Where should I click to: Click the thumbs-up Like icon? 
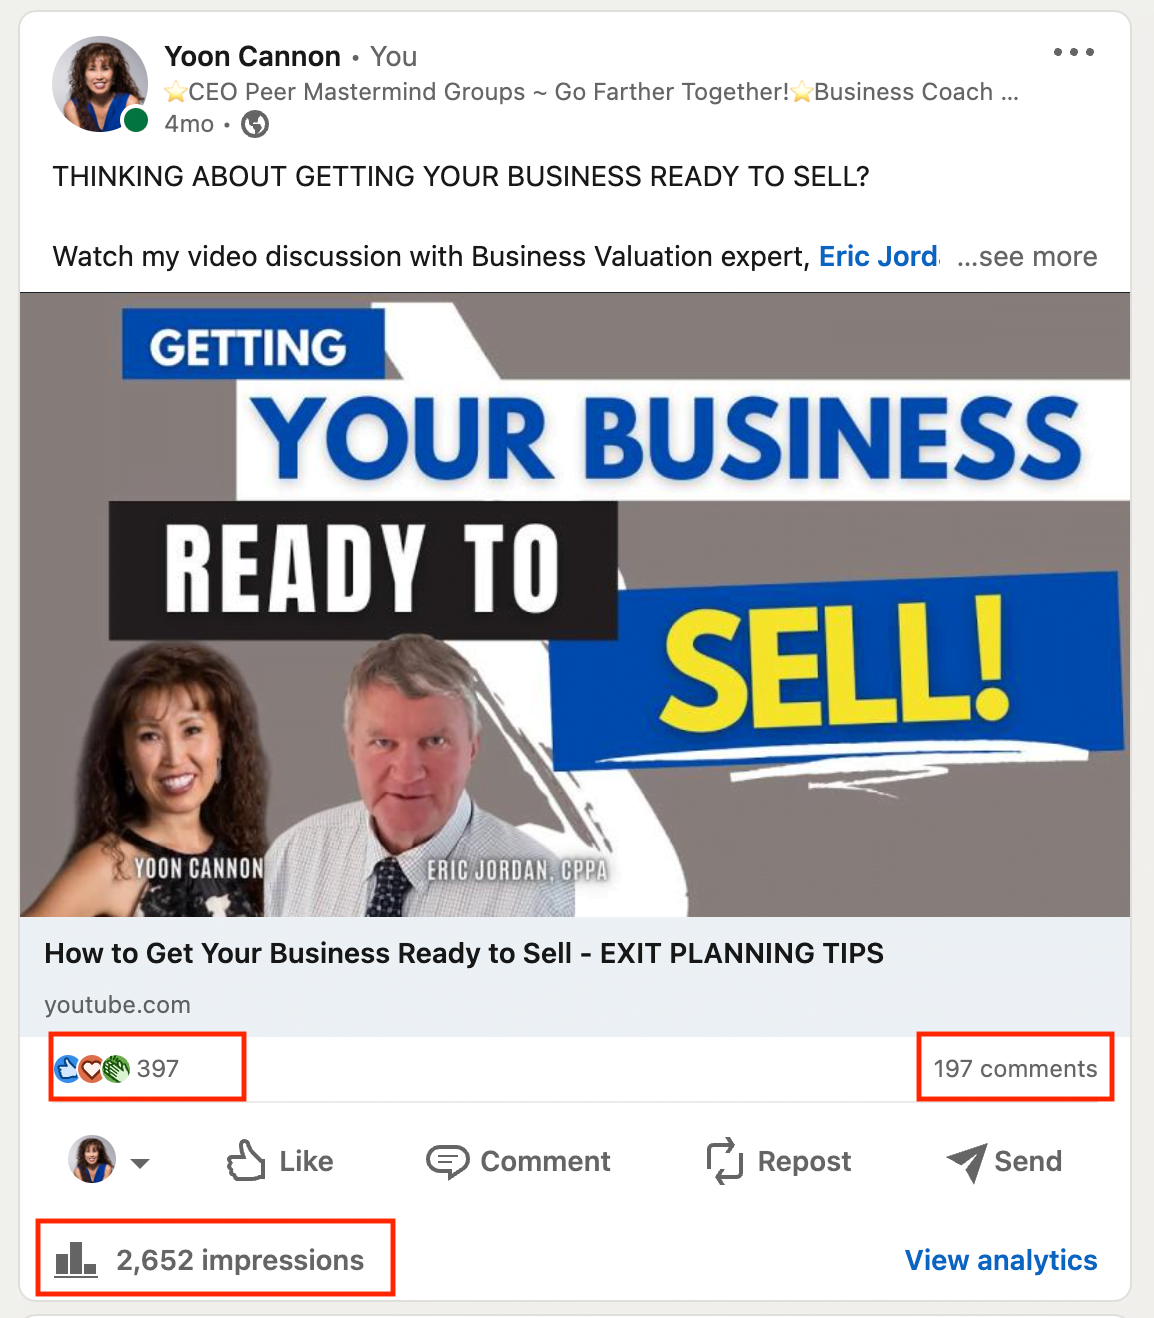[246, 1161]
